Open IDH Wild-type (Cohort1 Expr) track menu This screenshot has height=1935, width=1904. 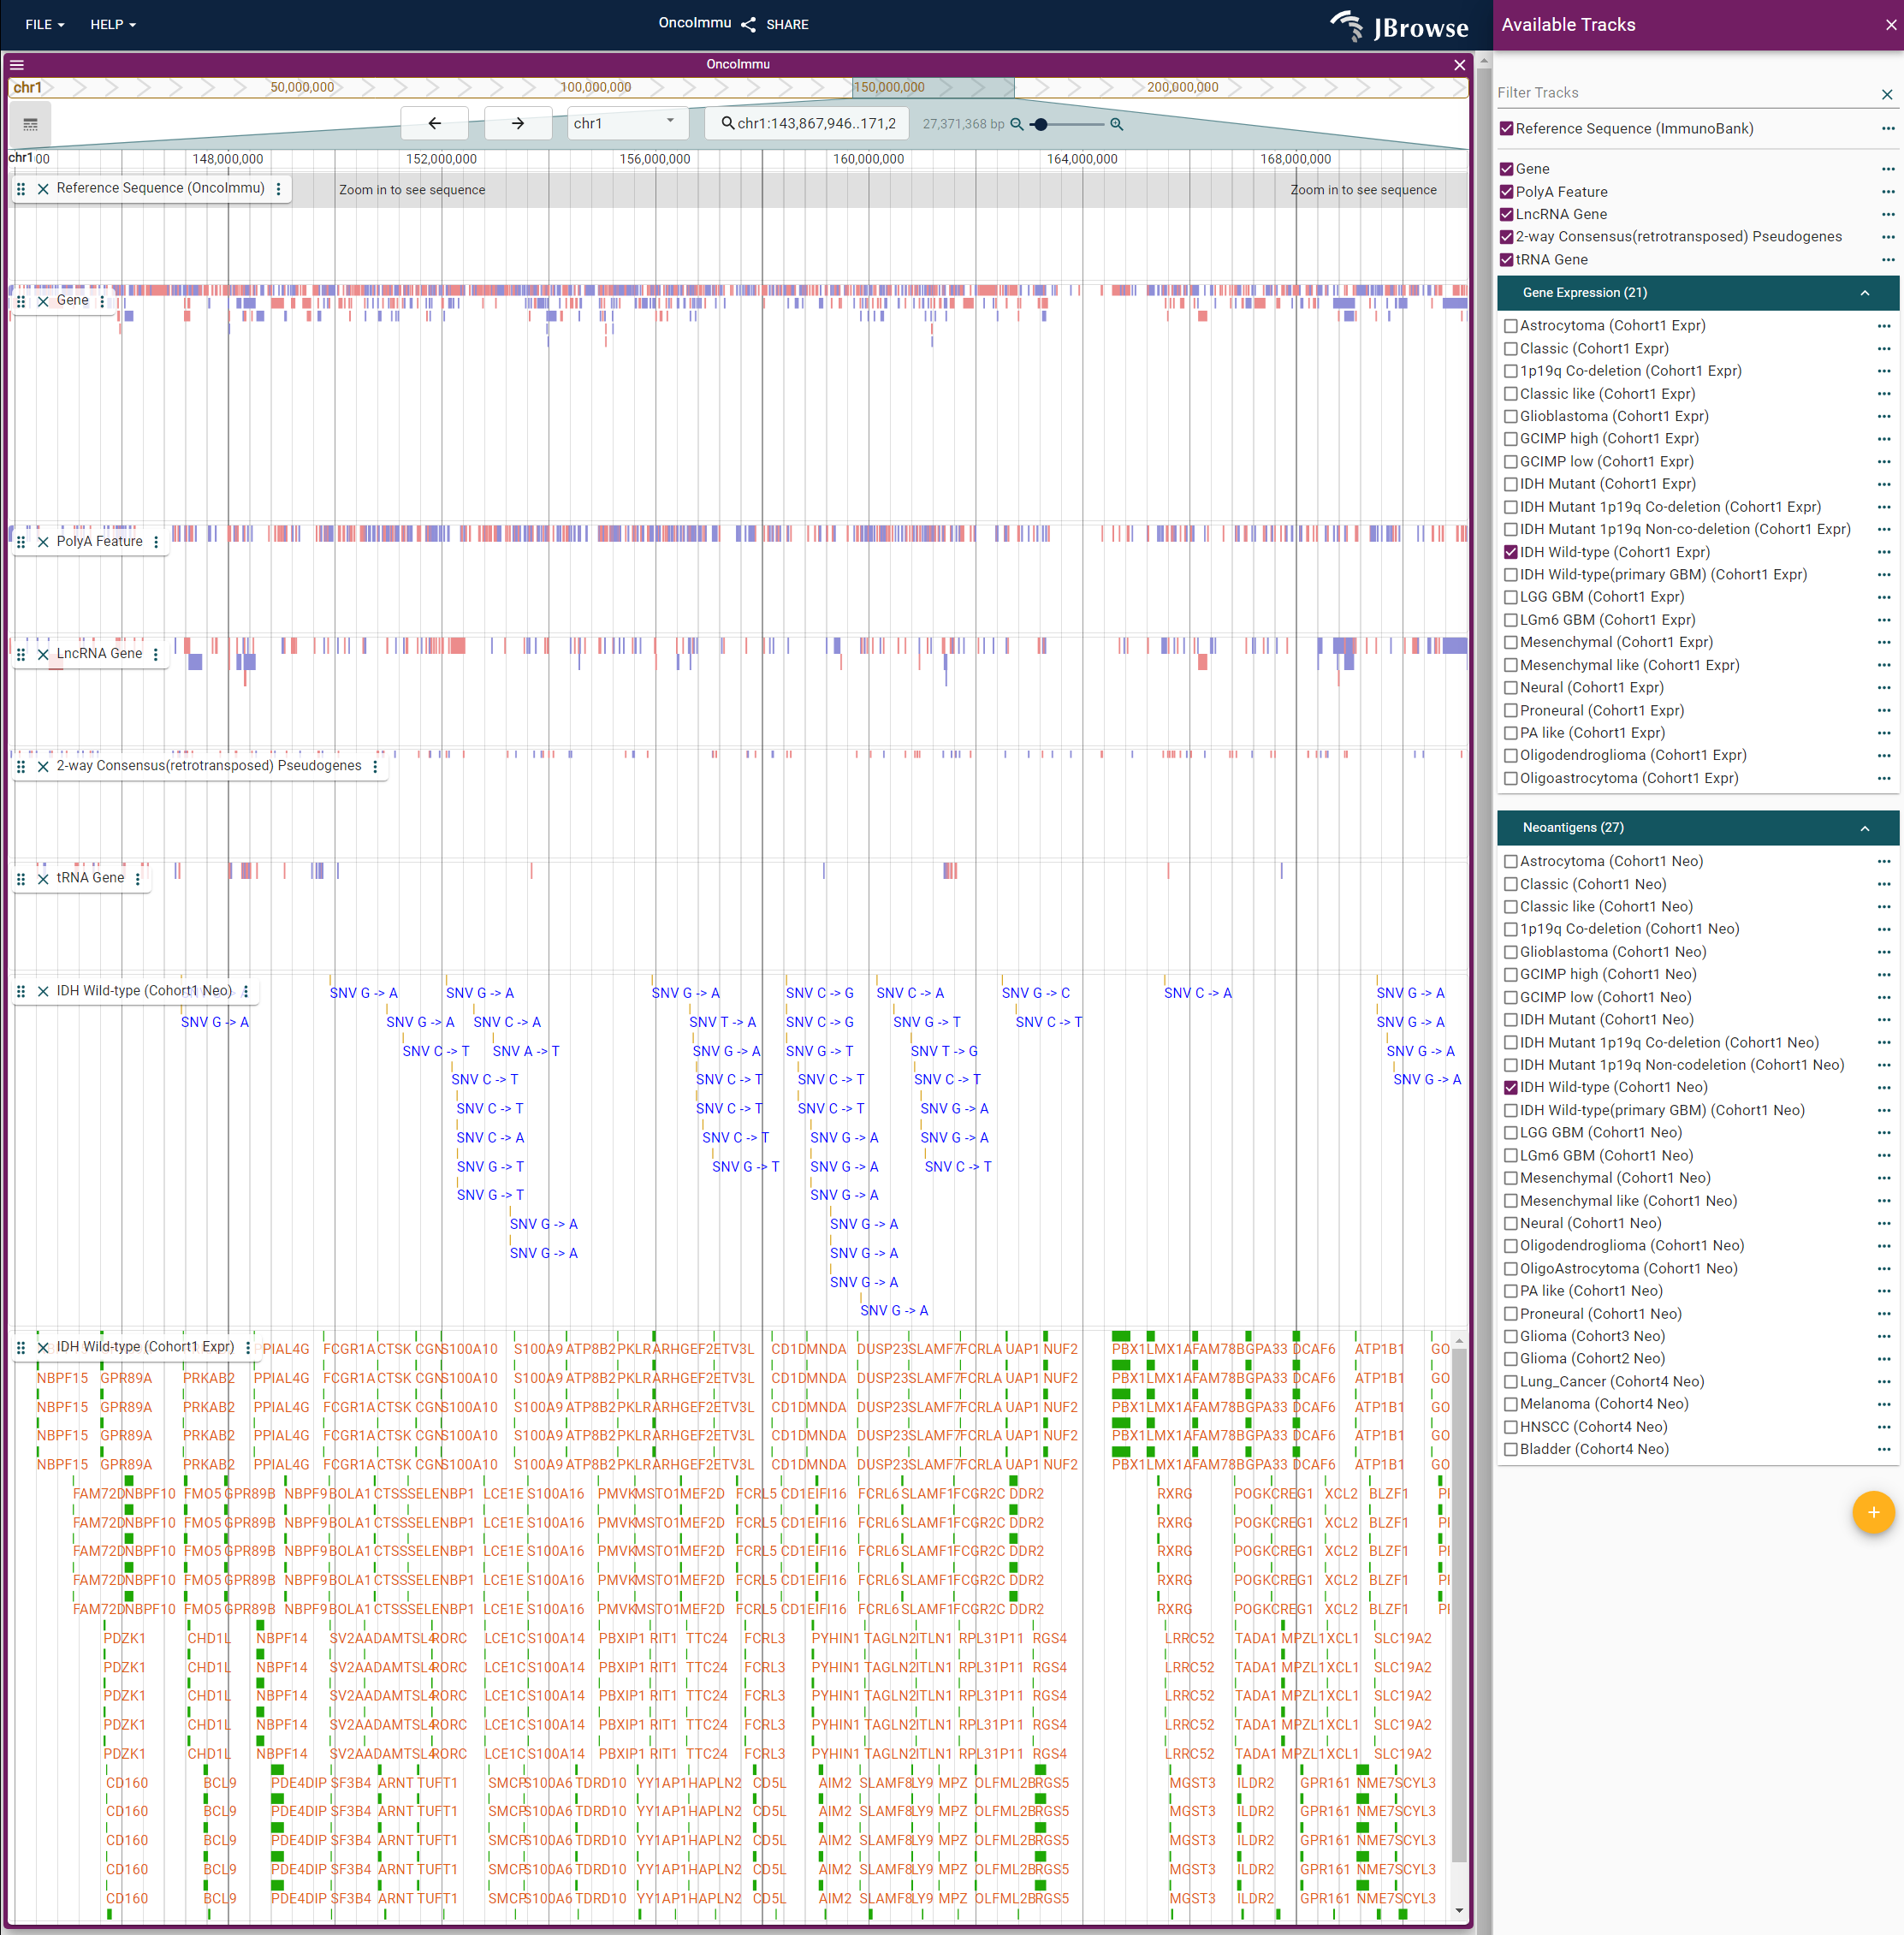click(248, 1347)
